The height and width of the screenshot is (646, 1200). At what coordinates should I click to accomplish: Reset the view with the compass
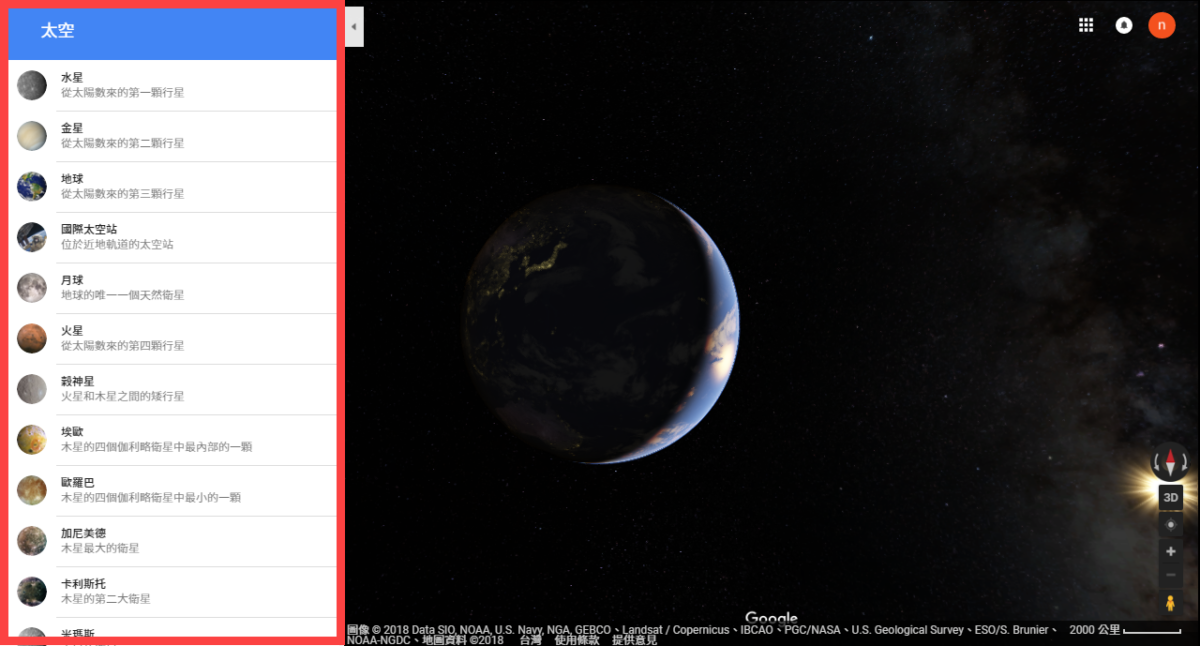click(x=1170, y=463)
